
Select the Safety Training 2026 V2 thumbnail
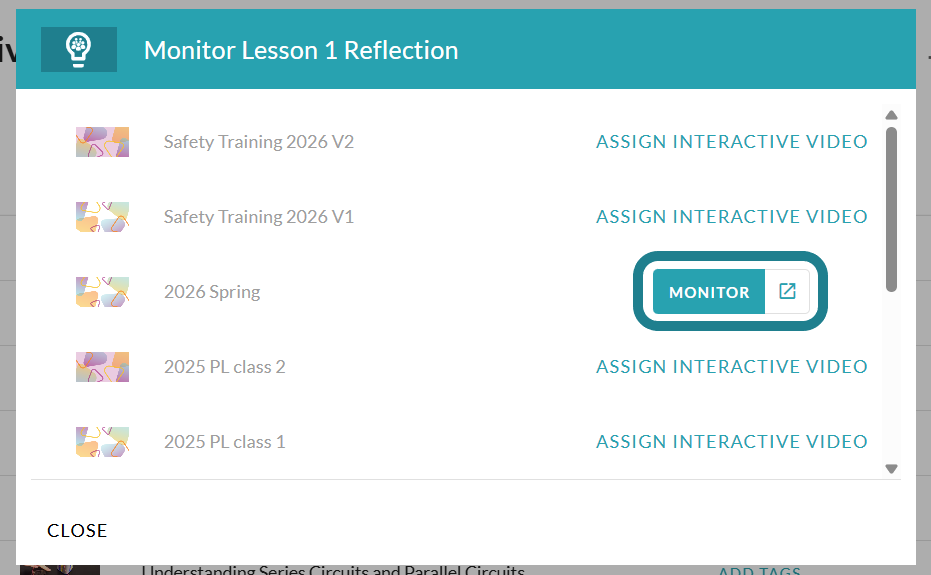(x=102, y=142)
